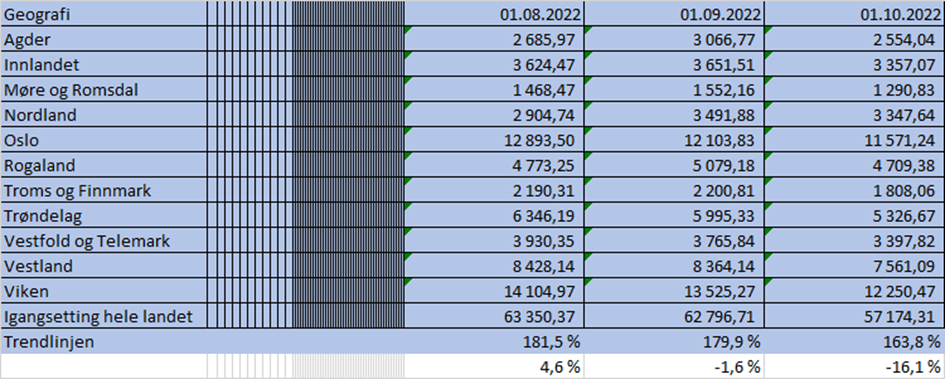This screenshot has height=379, width=945.
Task: Click the cell with value 1 552,16
Action: [x=673, y=89]
